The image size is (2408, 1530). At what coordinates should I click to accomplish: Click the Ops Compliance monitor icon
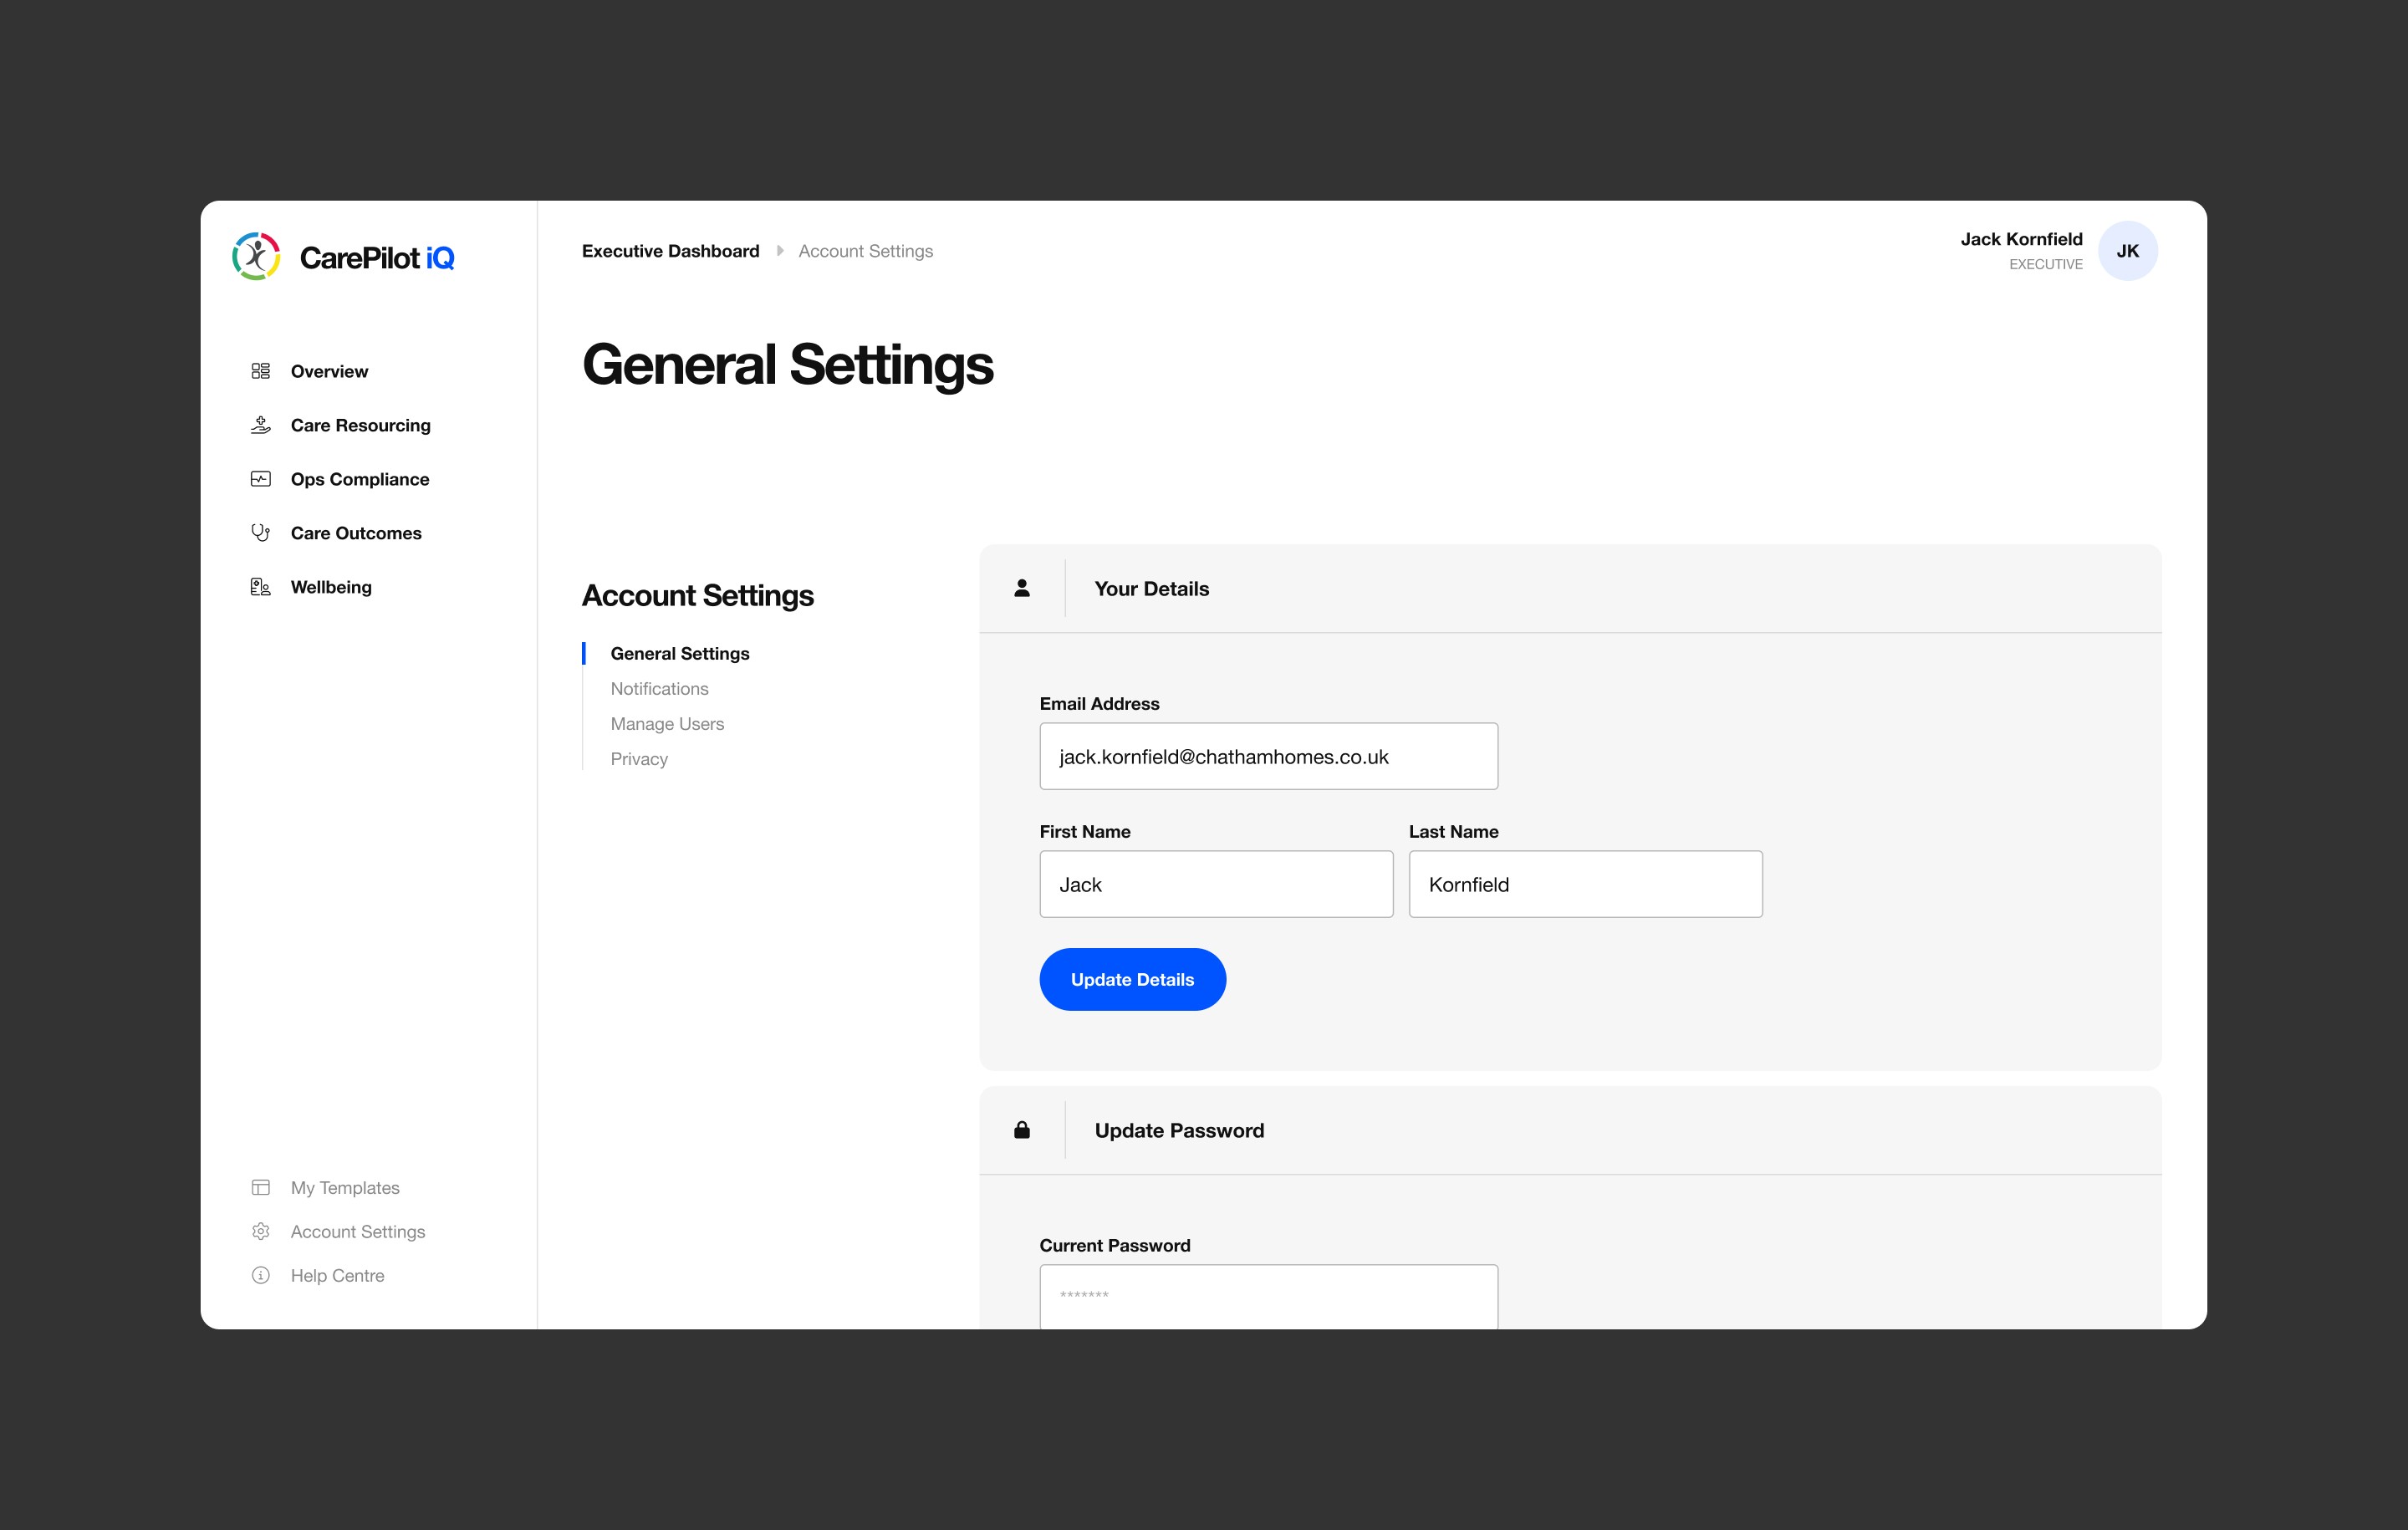[x=261, y=479]
